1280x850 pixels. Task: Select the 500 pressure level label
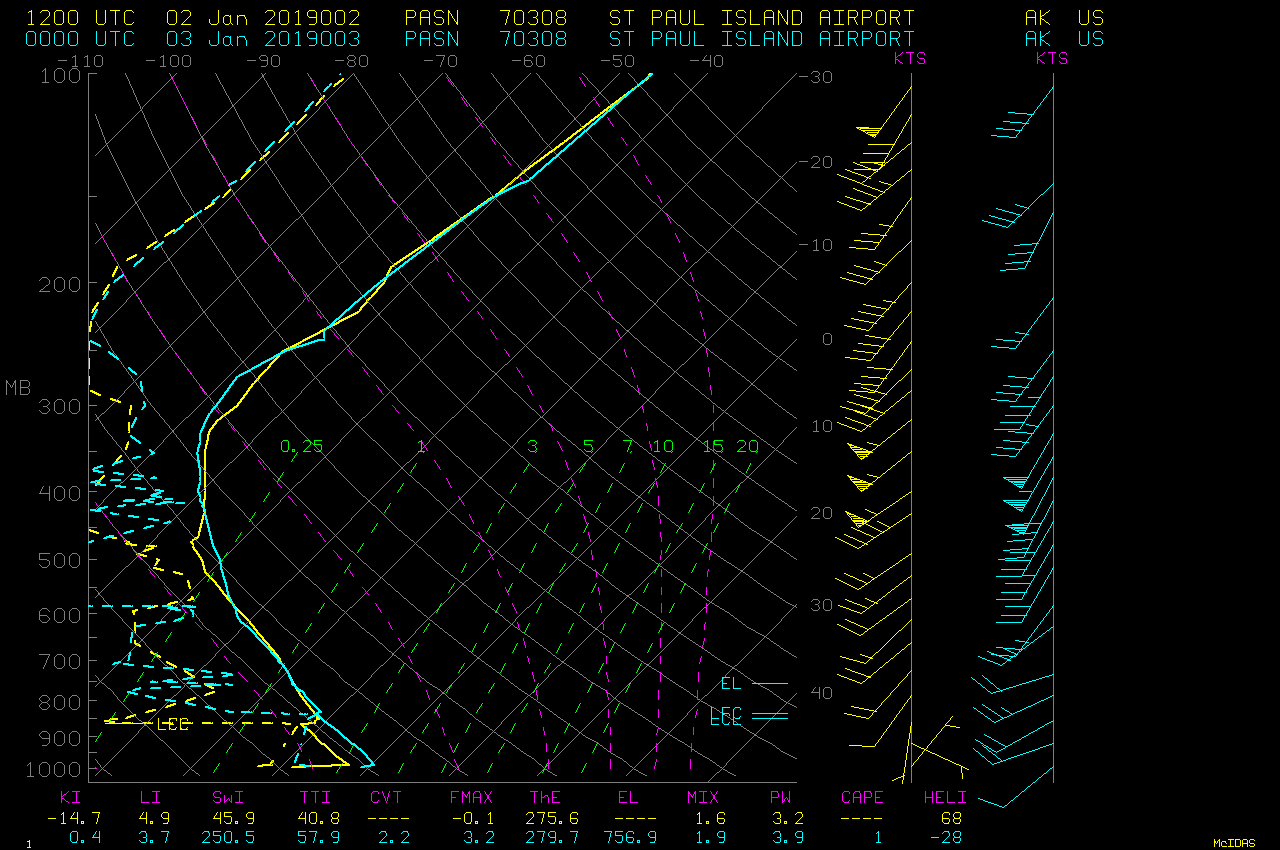tap(59, 560)
